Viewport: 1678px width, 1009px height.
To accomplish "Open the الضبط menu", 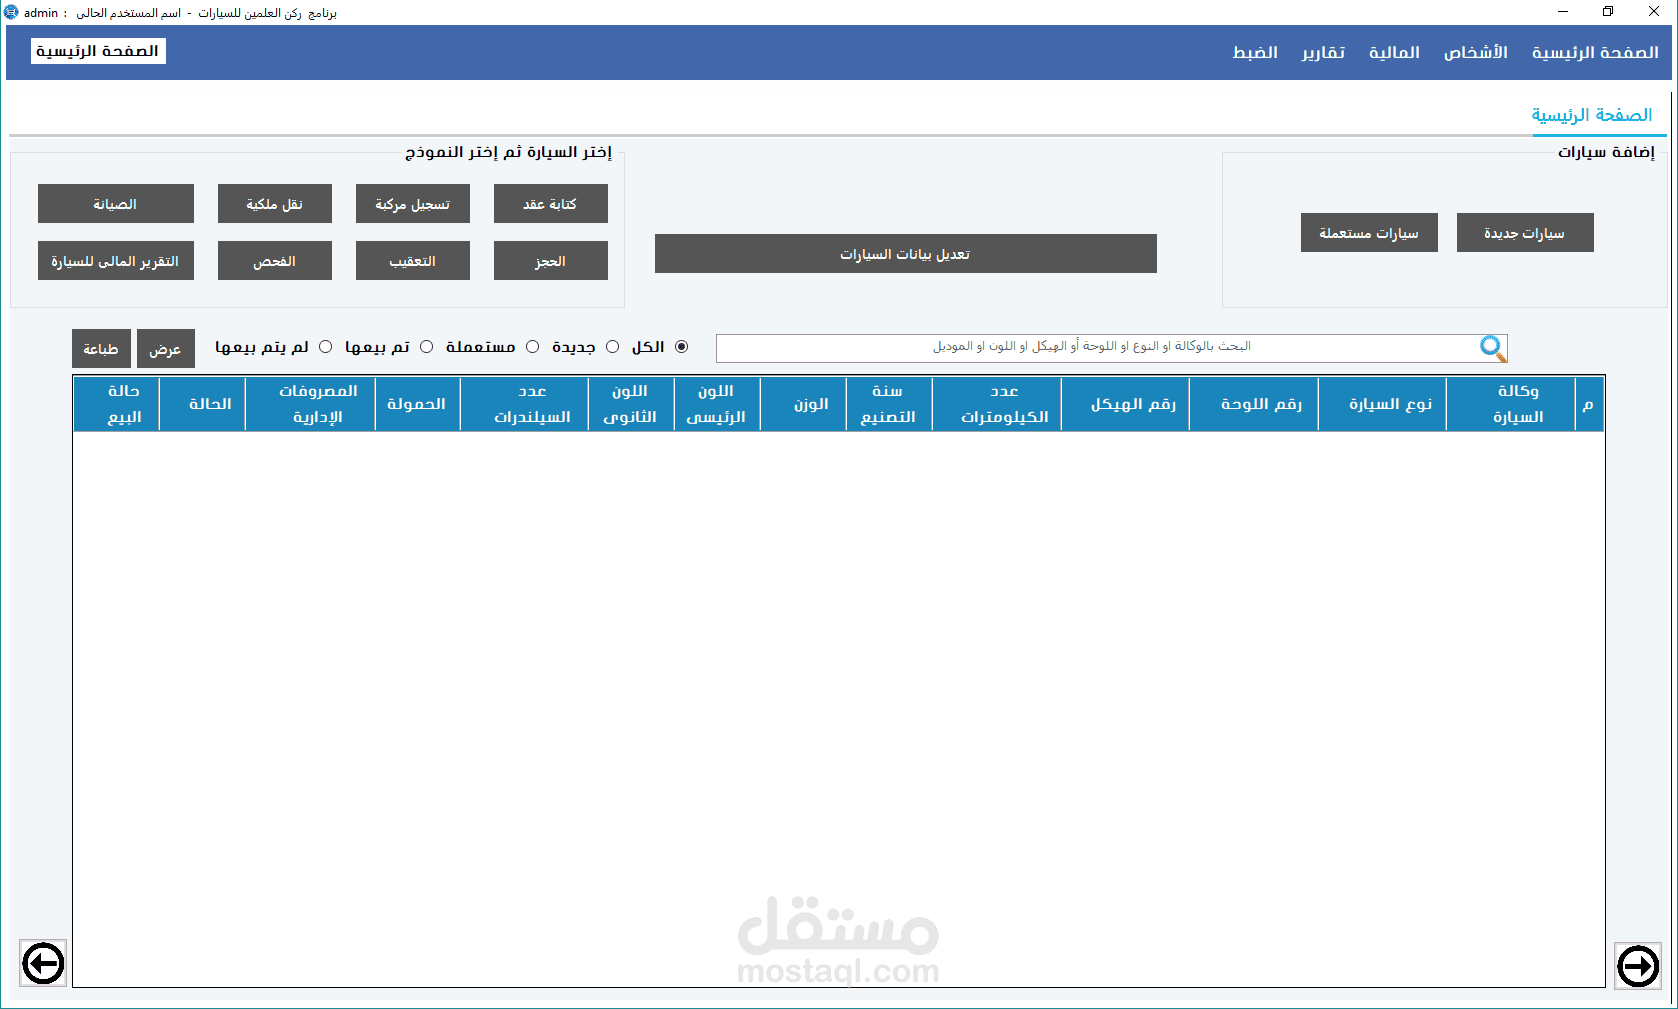I will [1254, 52].
